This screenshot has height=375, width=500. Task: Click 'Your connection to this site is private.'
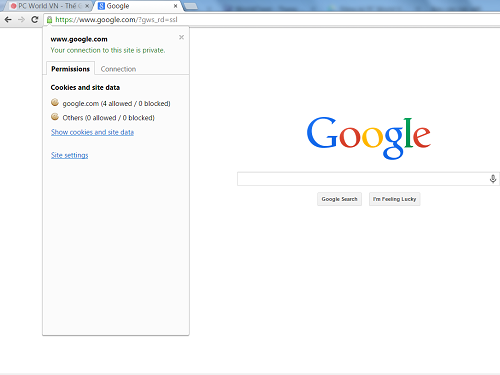click(x=108, y=50)
